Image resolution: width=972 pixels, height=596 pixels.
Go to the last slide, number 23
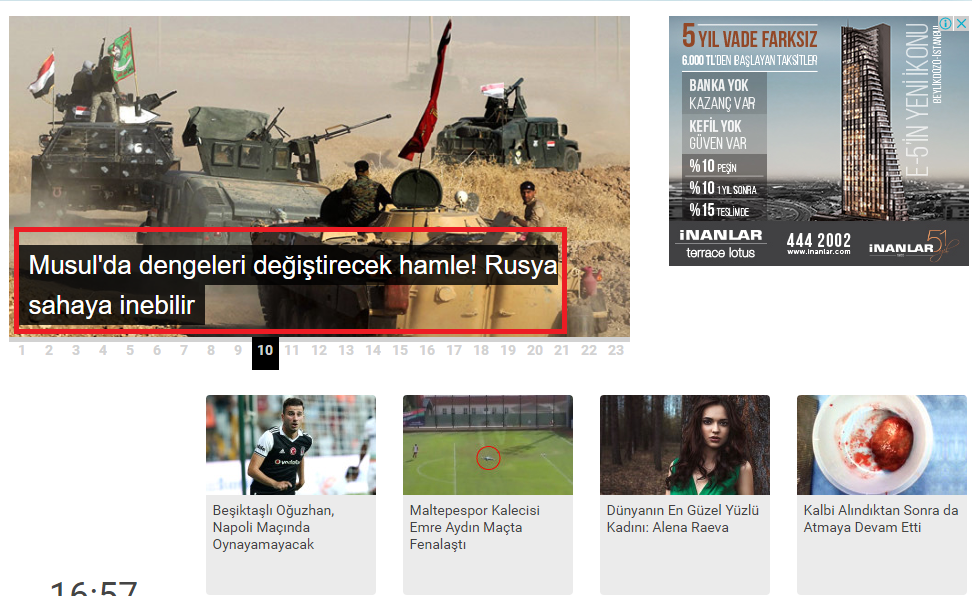point(616,351)
